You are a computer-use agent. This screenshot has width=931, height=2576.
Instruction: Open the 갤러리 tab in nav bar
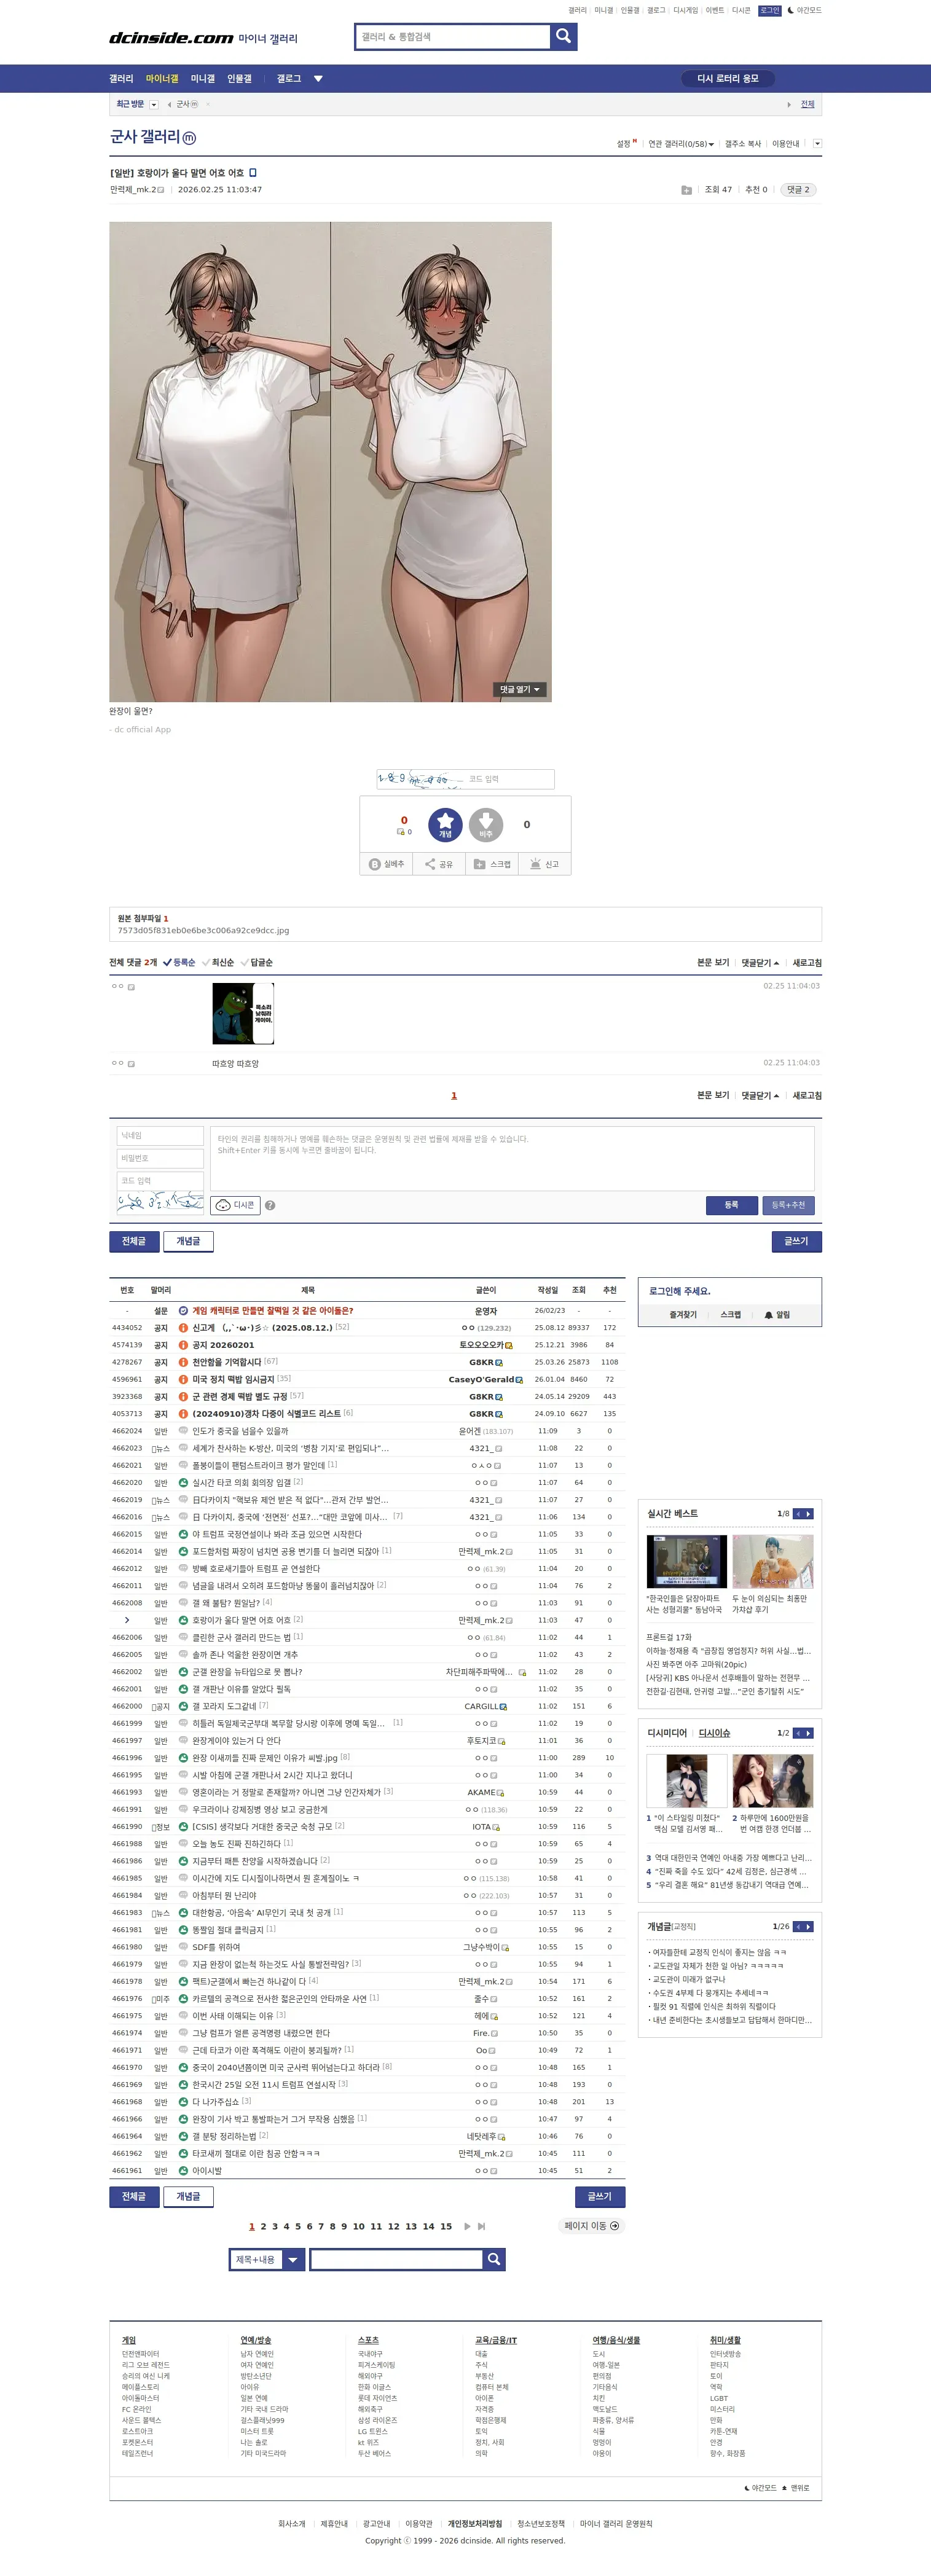[121, 78]
